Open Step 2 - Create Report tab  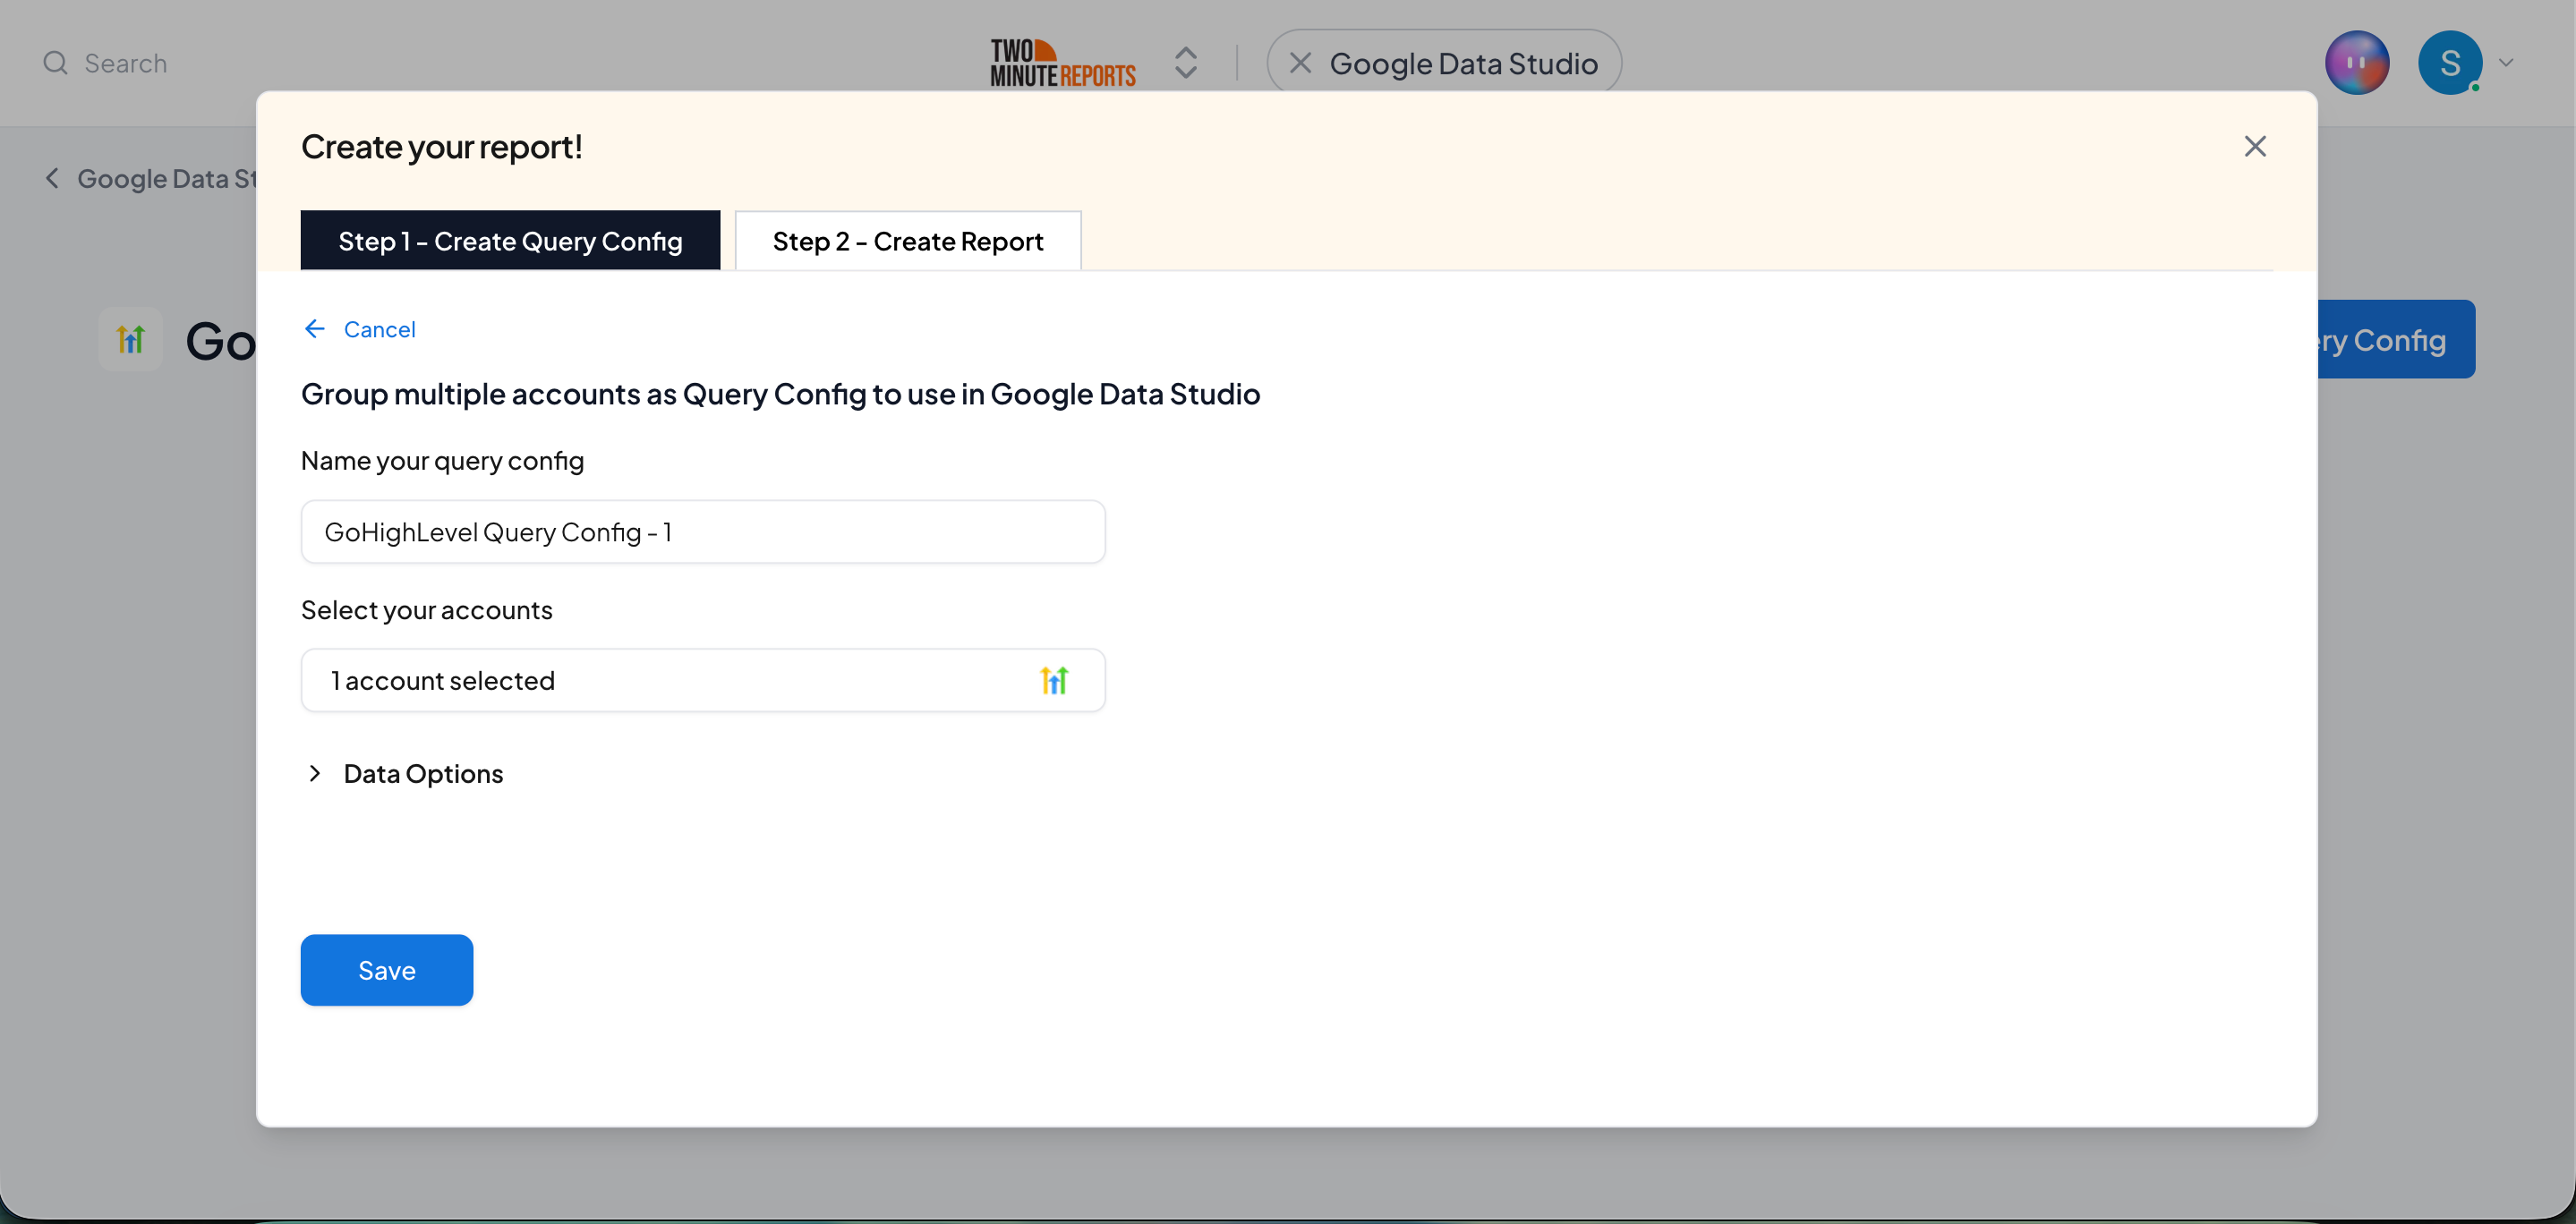pyautogui.click(x=908, y=240)
